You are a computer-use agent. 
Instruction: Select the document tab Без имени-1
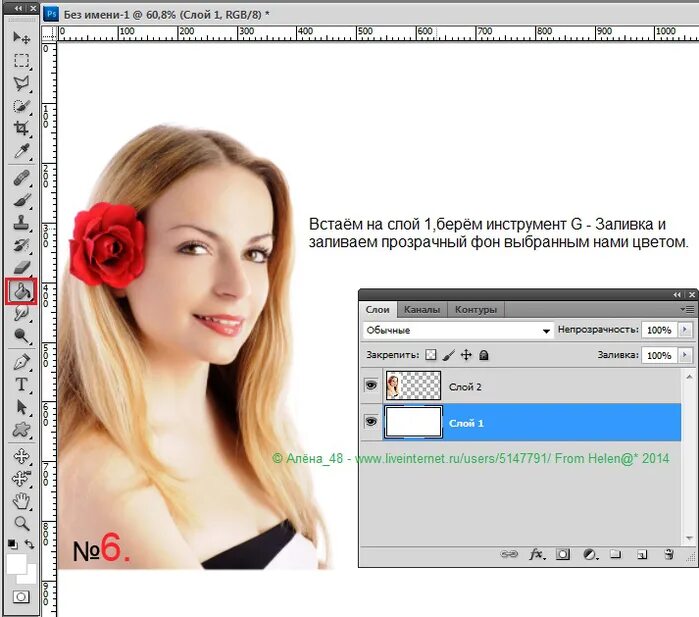pyautogui.click(x=167, y=15)
